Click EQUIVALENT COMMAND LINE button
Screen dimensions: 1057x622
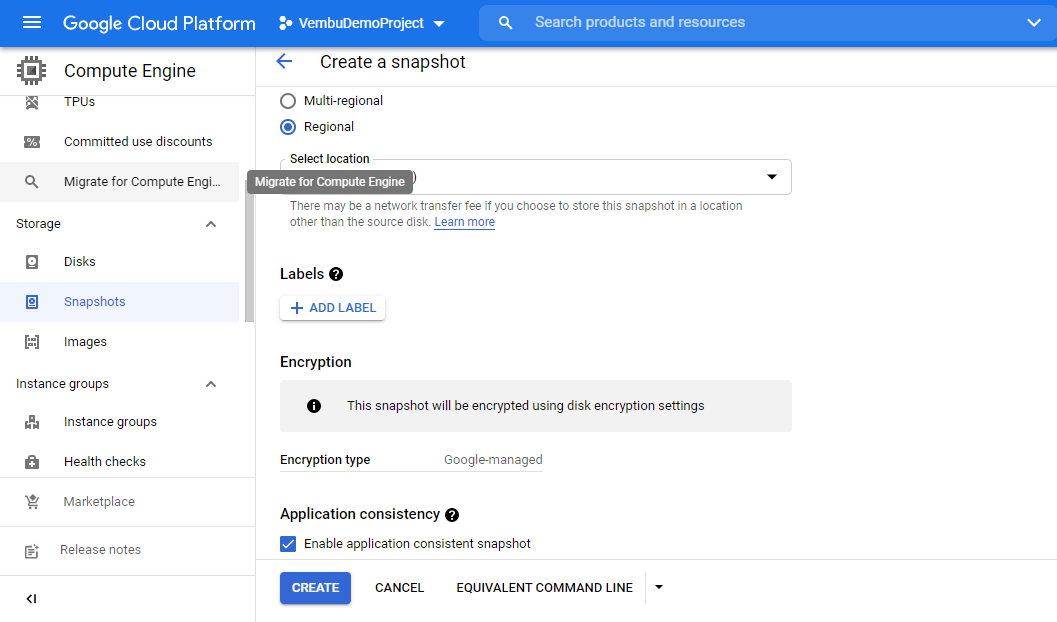[545, 588]
